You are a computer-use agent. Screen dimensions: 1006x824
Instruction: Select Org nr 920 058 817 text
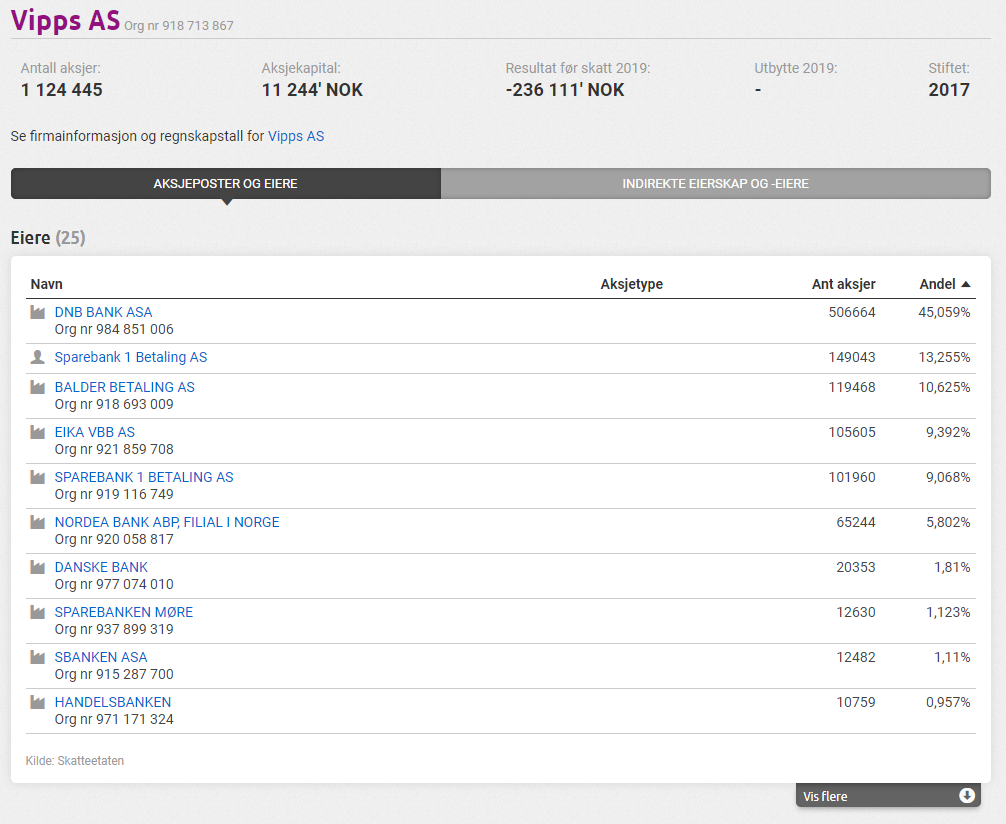(114, 539)
